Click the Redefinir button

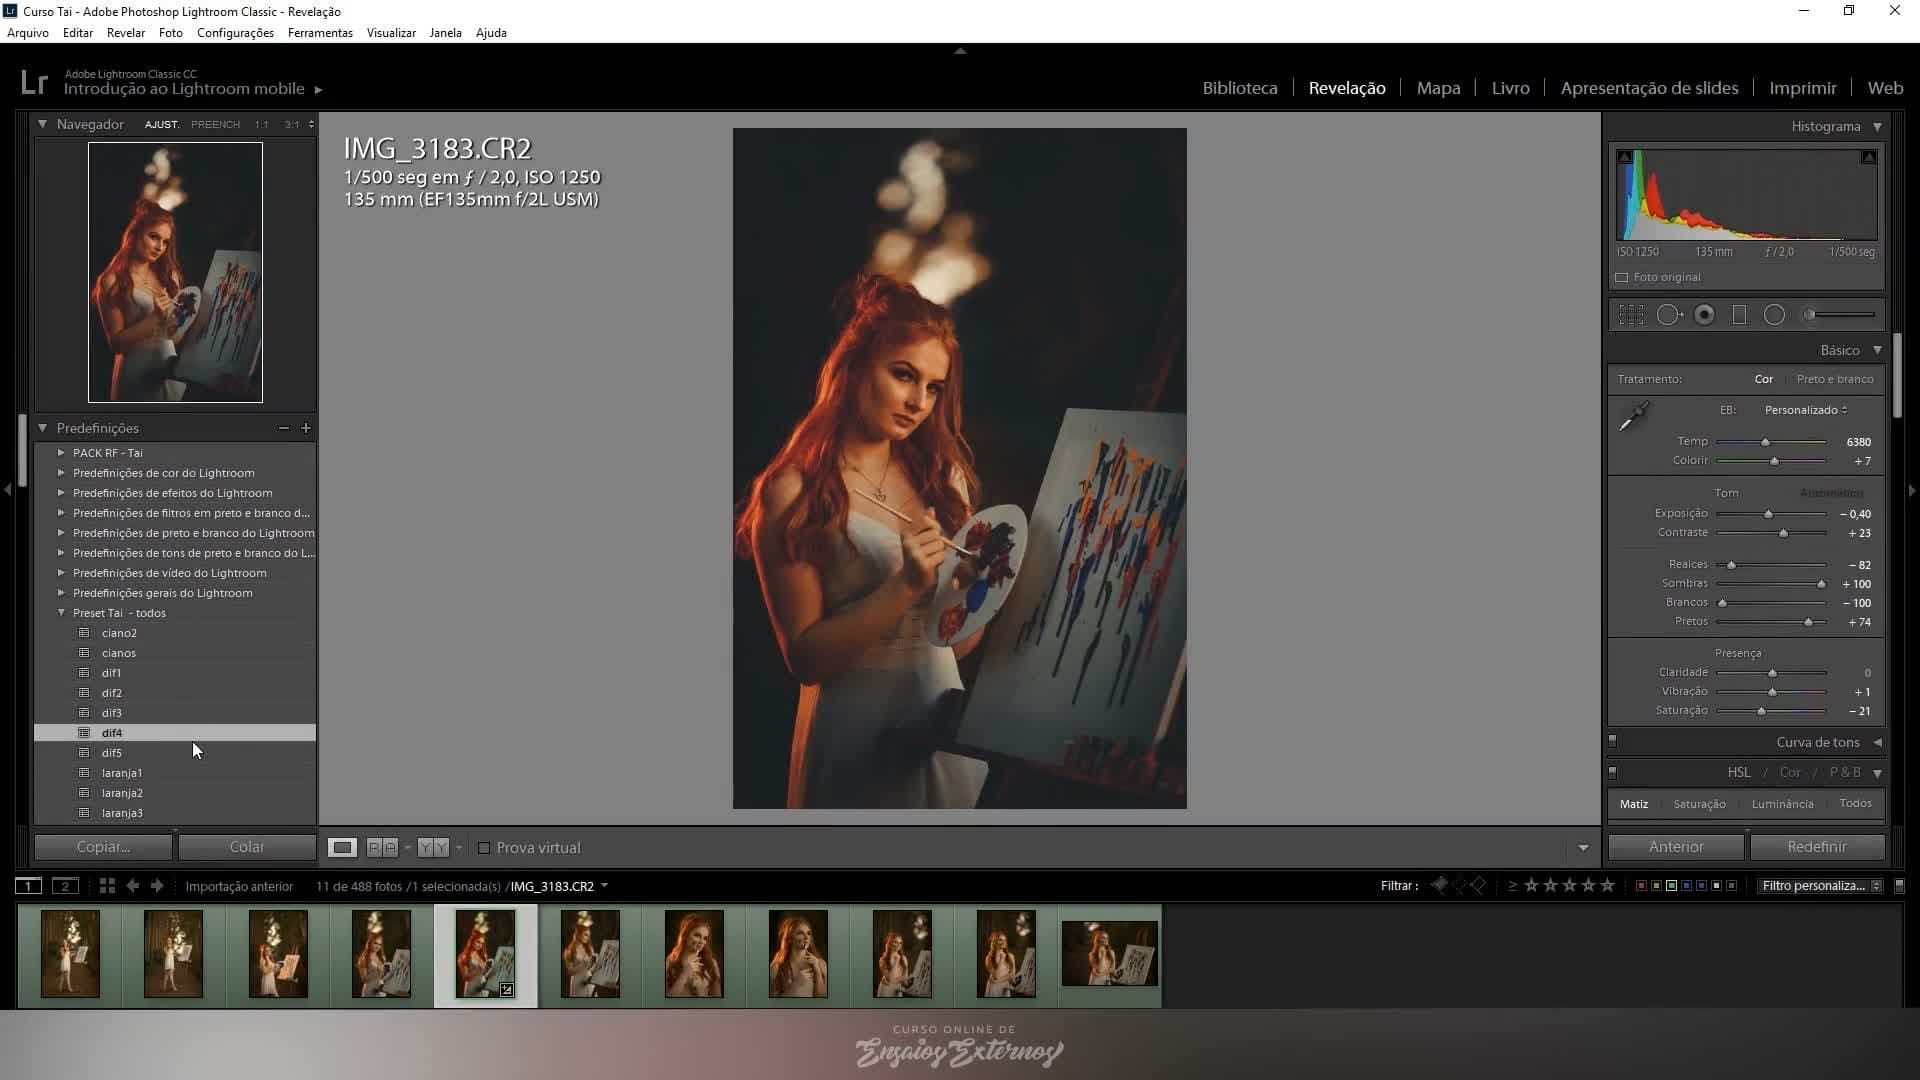(1817, 847)
